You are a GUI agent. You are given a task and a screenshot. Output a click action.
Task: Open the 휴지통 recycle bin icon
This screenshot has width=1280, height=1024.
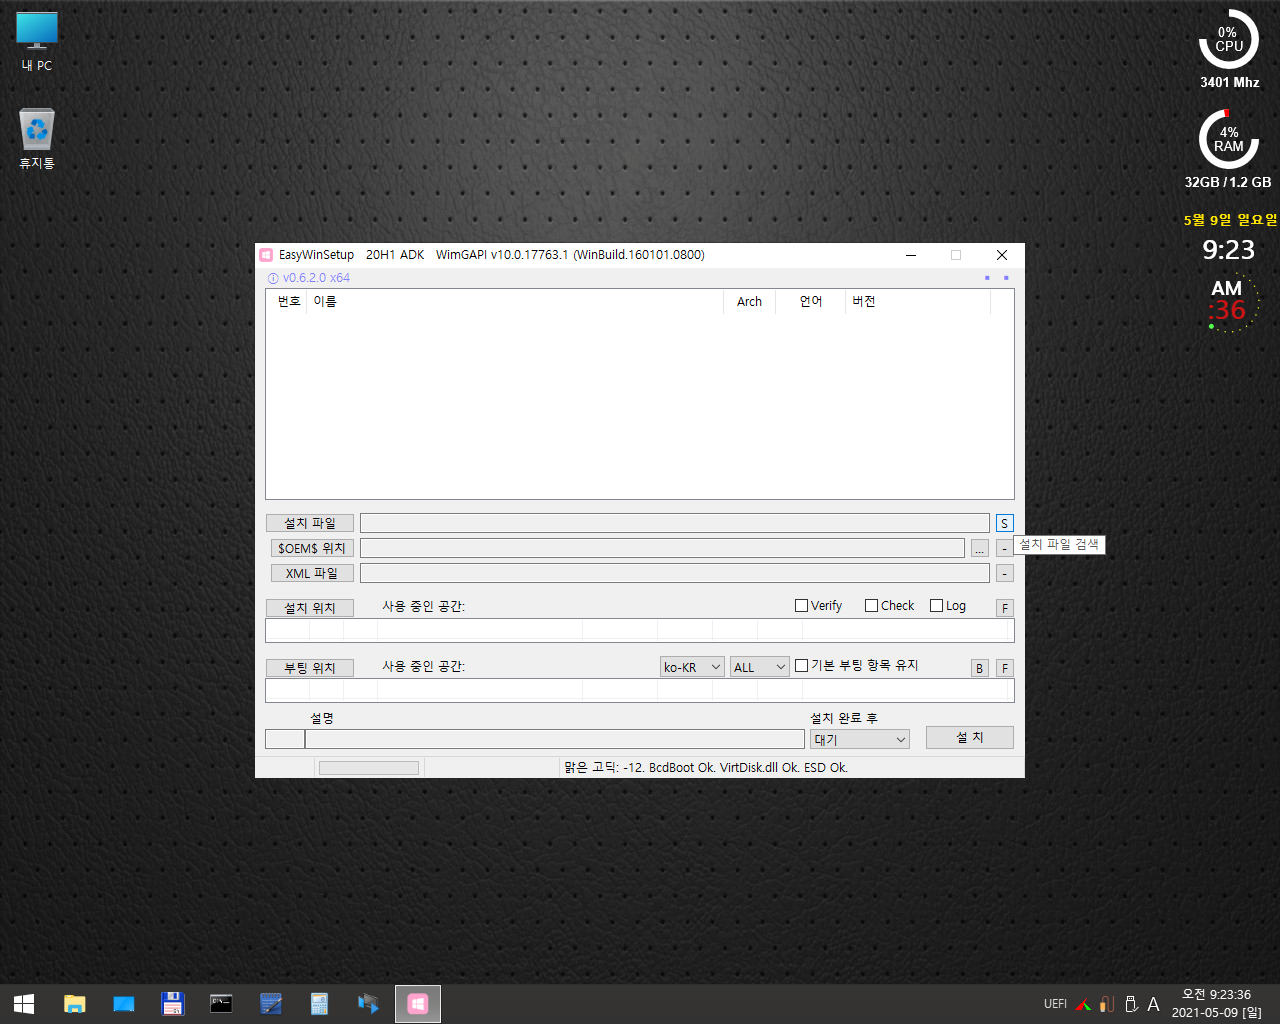(37, 139)
